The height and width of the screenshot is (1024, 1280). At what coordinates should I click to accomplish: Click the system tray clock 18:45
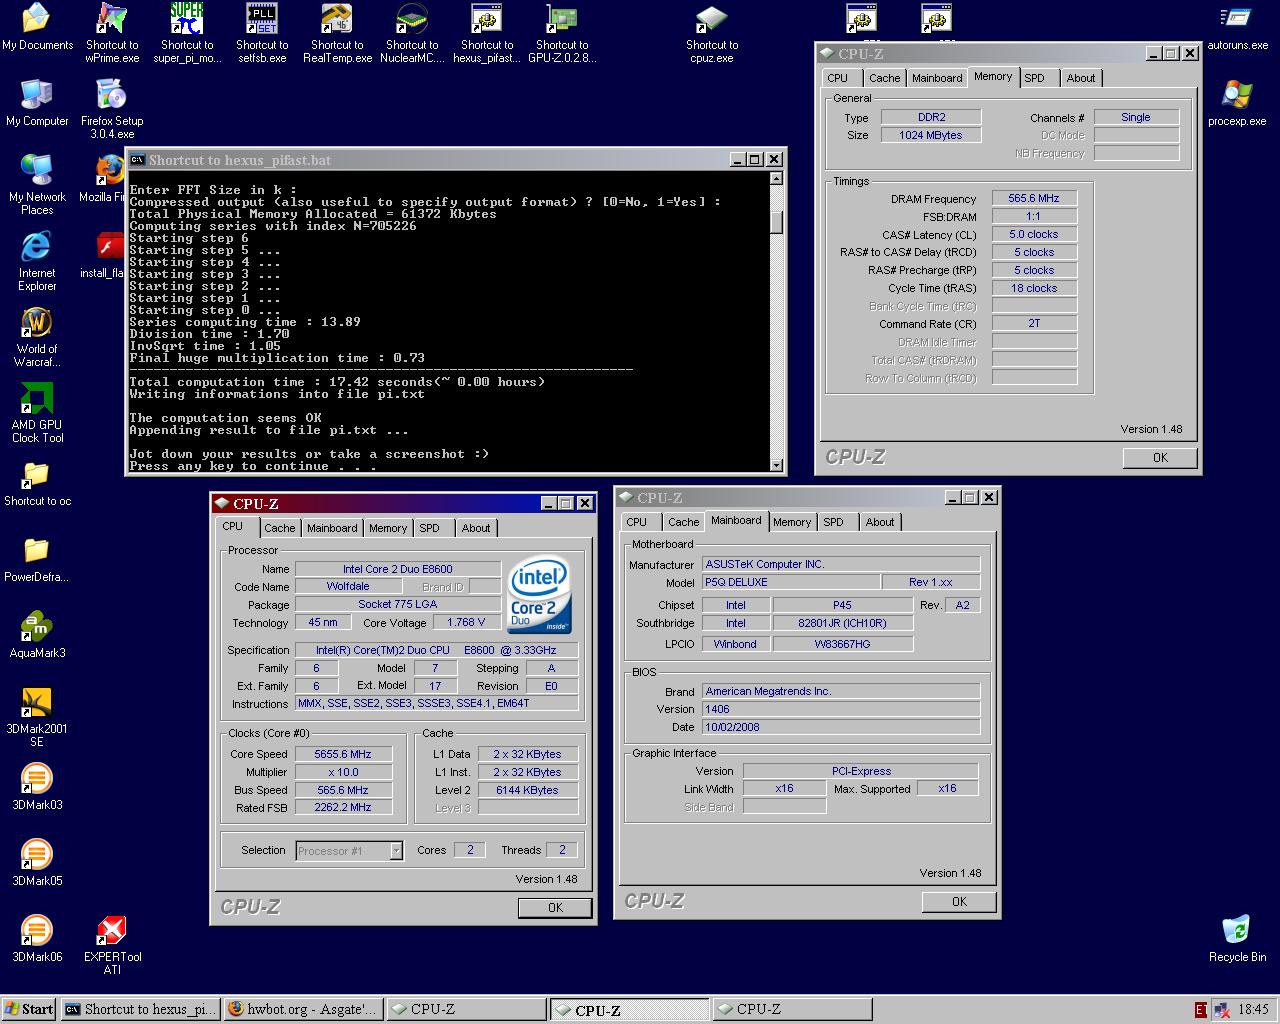pyautogui.click(x=1253, y=1009)
